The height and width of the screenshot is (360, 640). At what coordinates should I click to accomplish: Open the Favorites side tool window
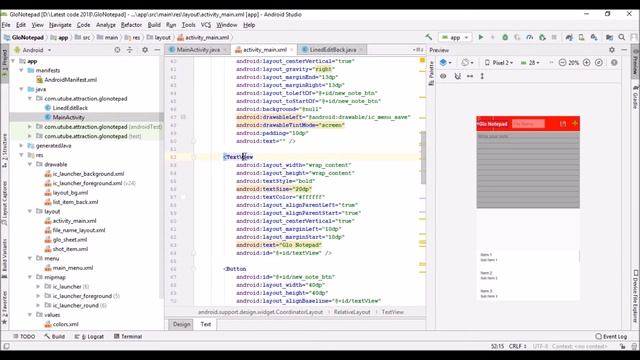click(4, 308)
